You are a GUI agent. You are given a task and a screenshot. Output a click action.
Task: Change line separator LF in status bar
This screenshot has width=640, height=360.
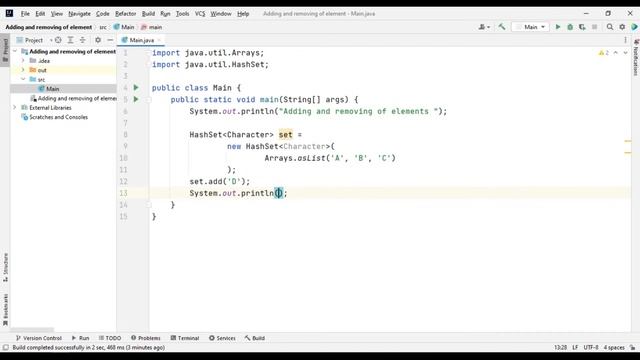pyautogui.click(x=575, y=347)
